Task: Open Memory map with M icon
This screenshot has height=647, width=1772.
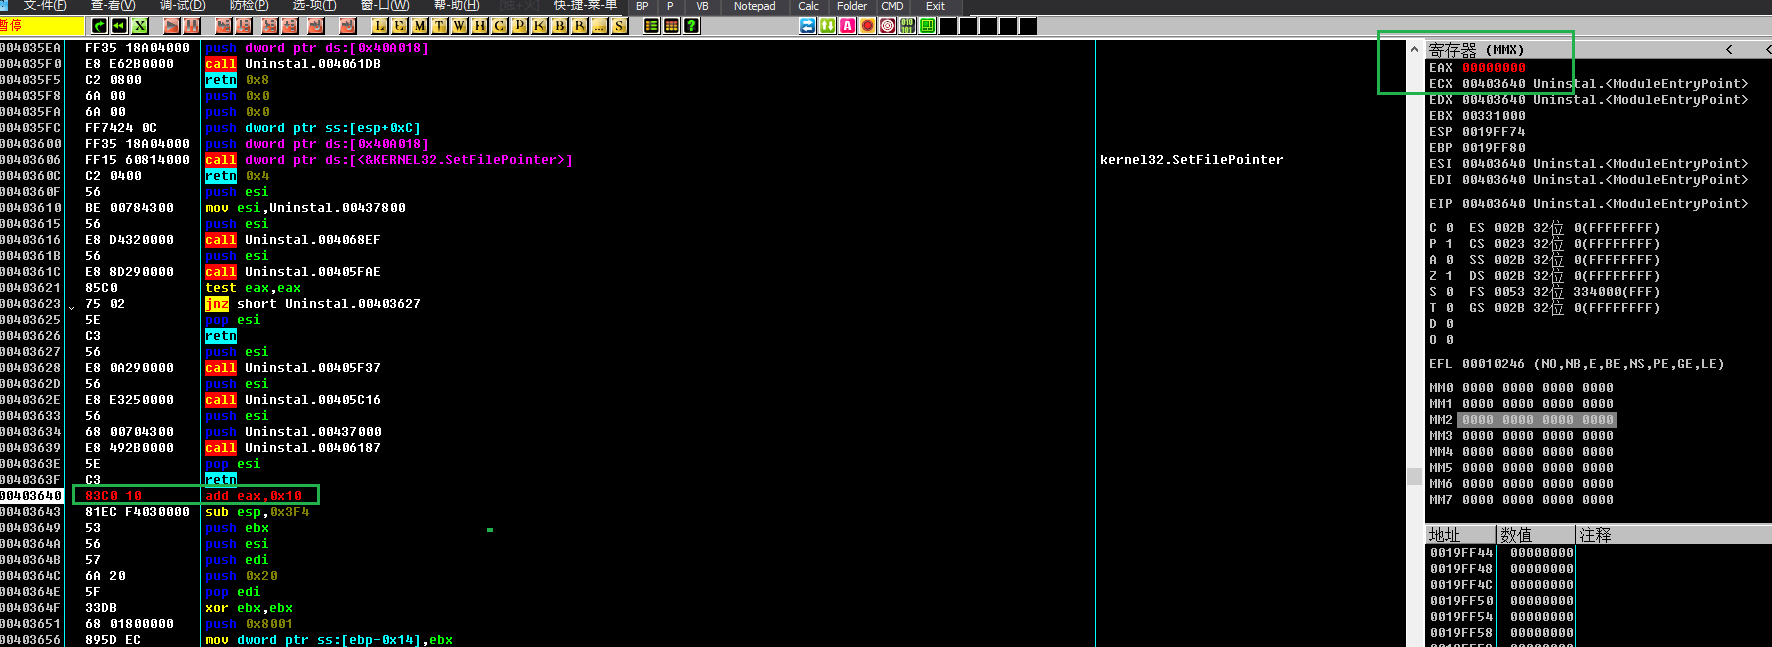Action: click(x=420, y=26)
